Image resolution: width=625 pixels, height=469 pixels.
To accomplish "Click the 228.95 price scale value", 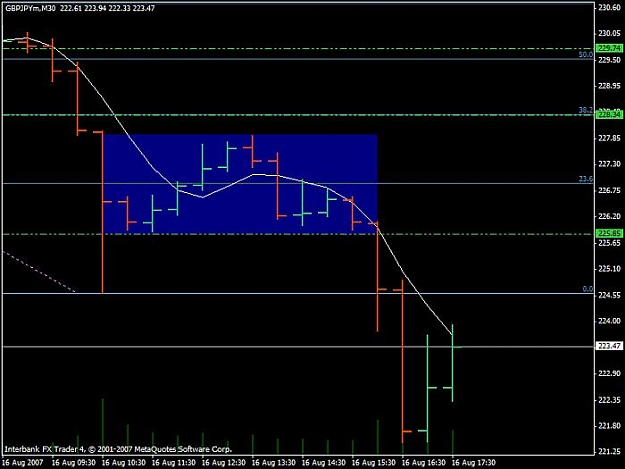I will pos(609,86).
